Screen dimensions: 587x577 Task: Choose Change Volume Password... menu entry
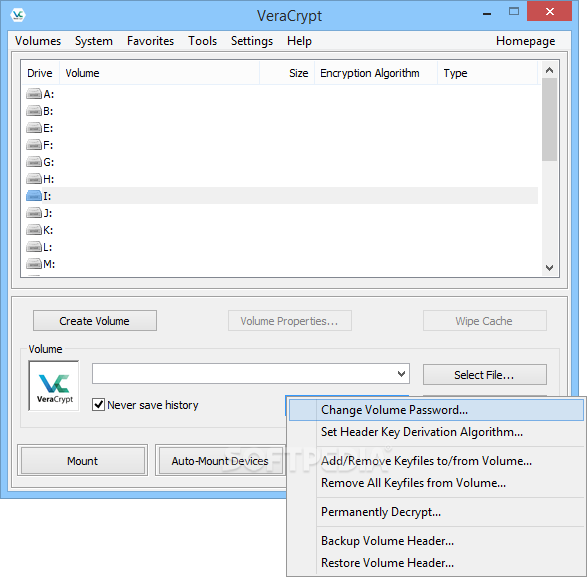pyautogui.click(x=437, y=410)
